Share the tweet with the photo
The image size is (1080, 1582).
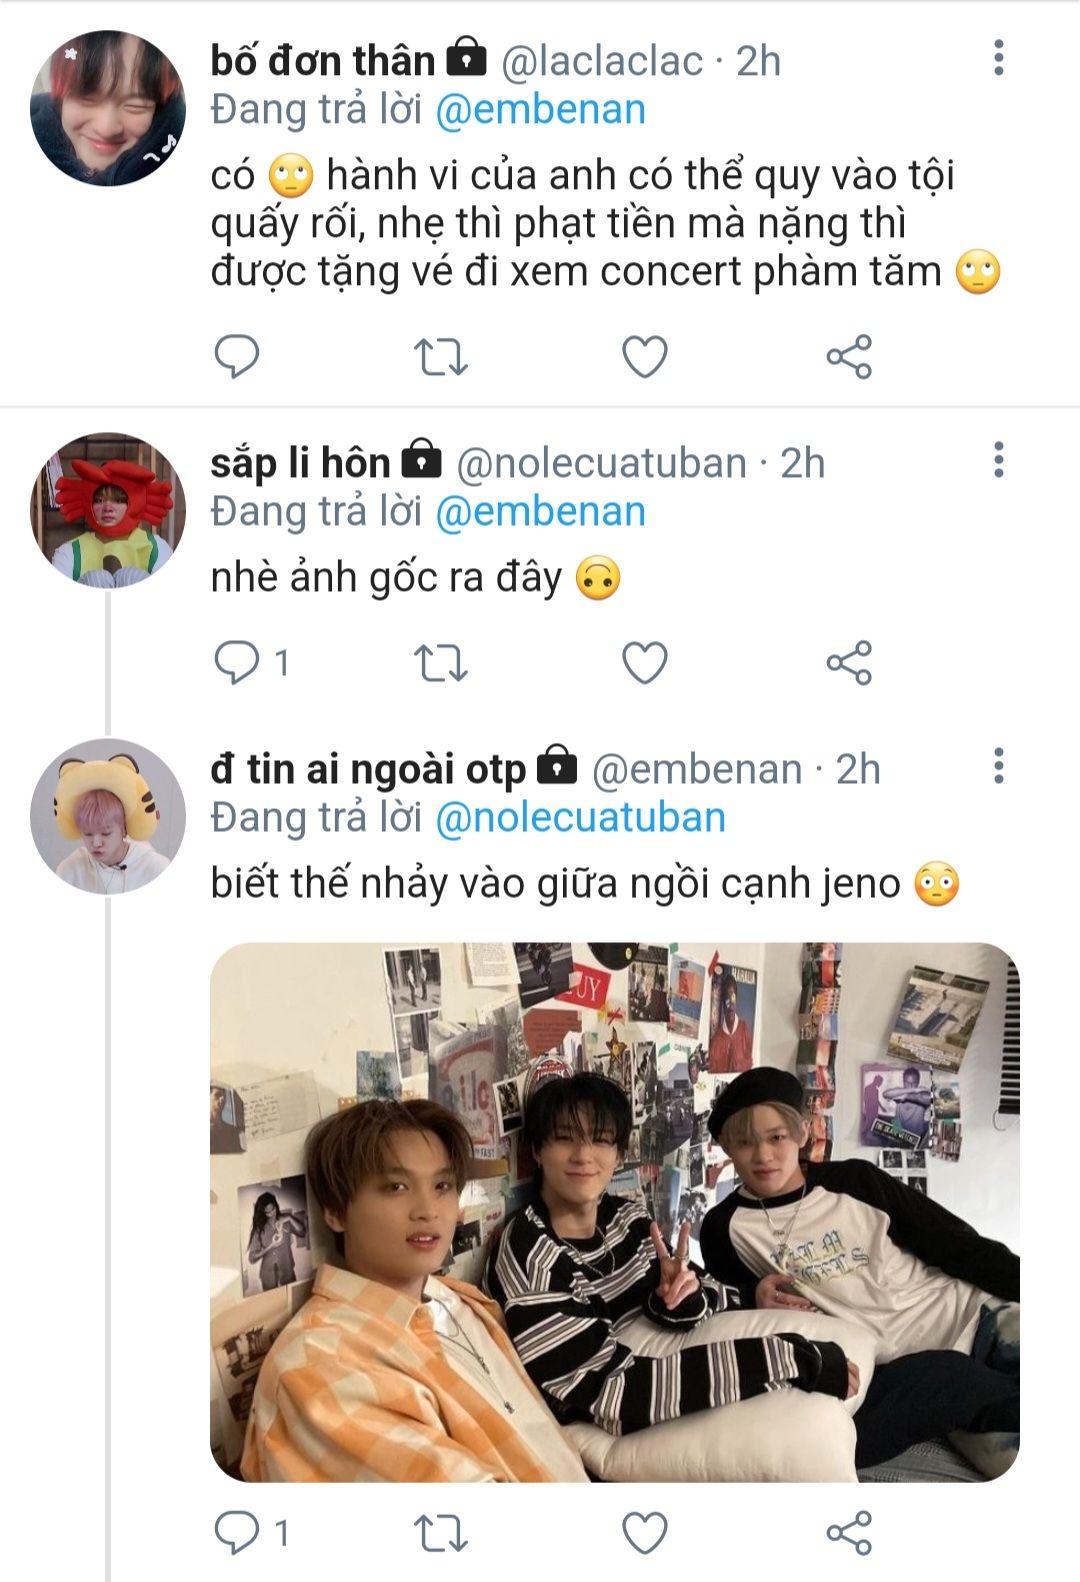click(x=849, y=1532)
